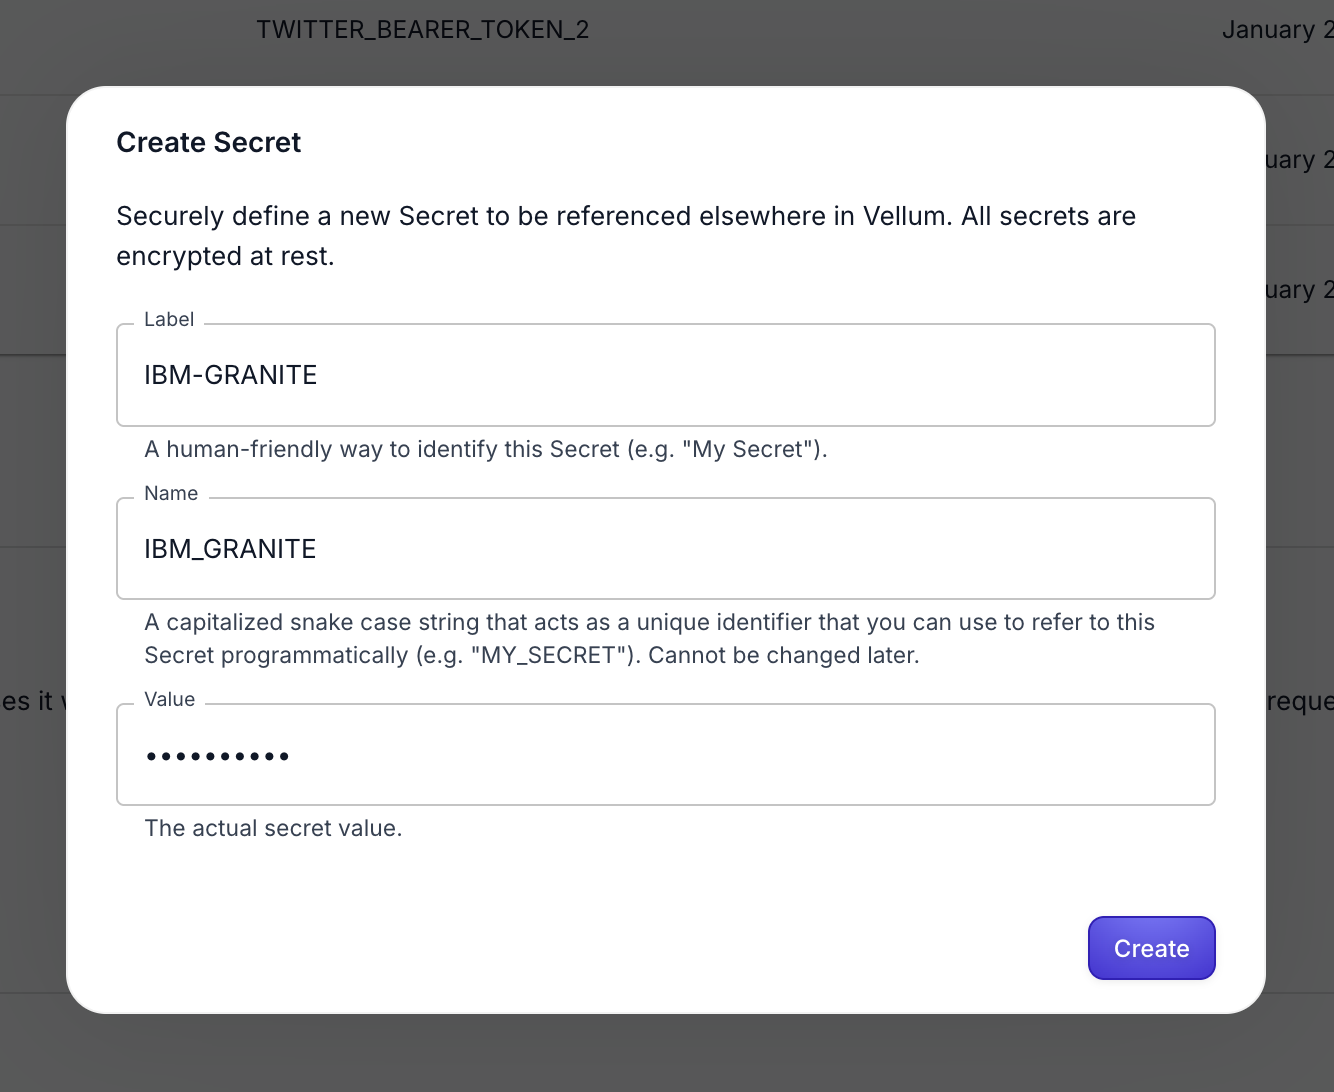The width and height of the screenshot is (1334, 1092).
Task: Click the dimmed backdrop above the dialog's left side
Action: pos(120,45)
